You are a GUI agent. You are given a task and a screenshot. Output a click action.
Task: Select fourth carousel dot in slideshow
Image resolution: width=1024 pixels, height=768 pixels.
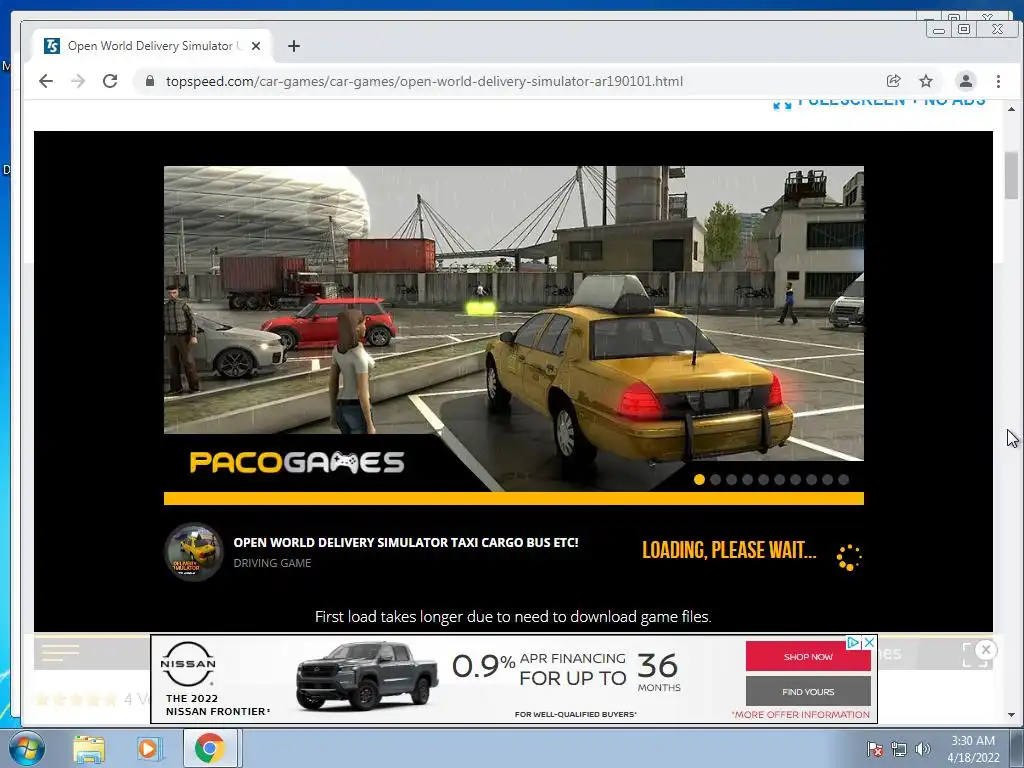(x=747, y=479)
